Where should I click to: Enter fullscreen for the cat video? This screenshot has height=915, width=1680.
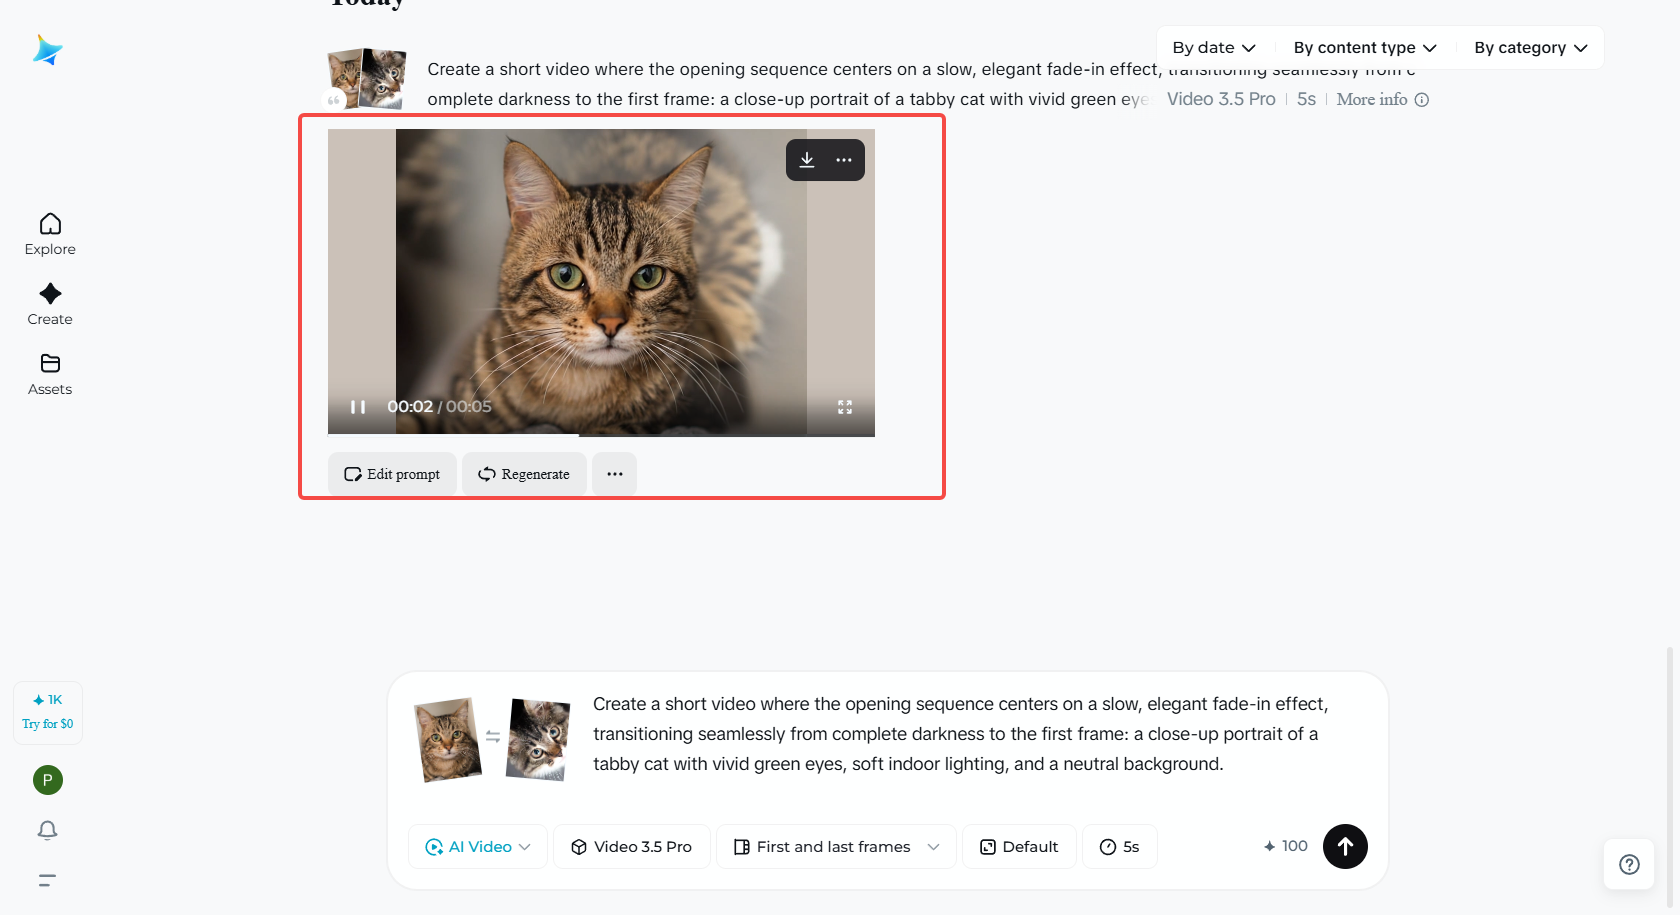tap(845, 407)
